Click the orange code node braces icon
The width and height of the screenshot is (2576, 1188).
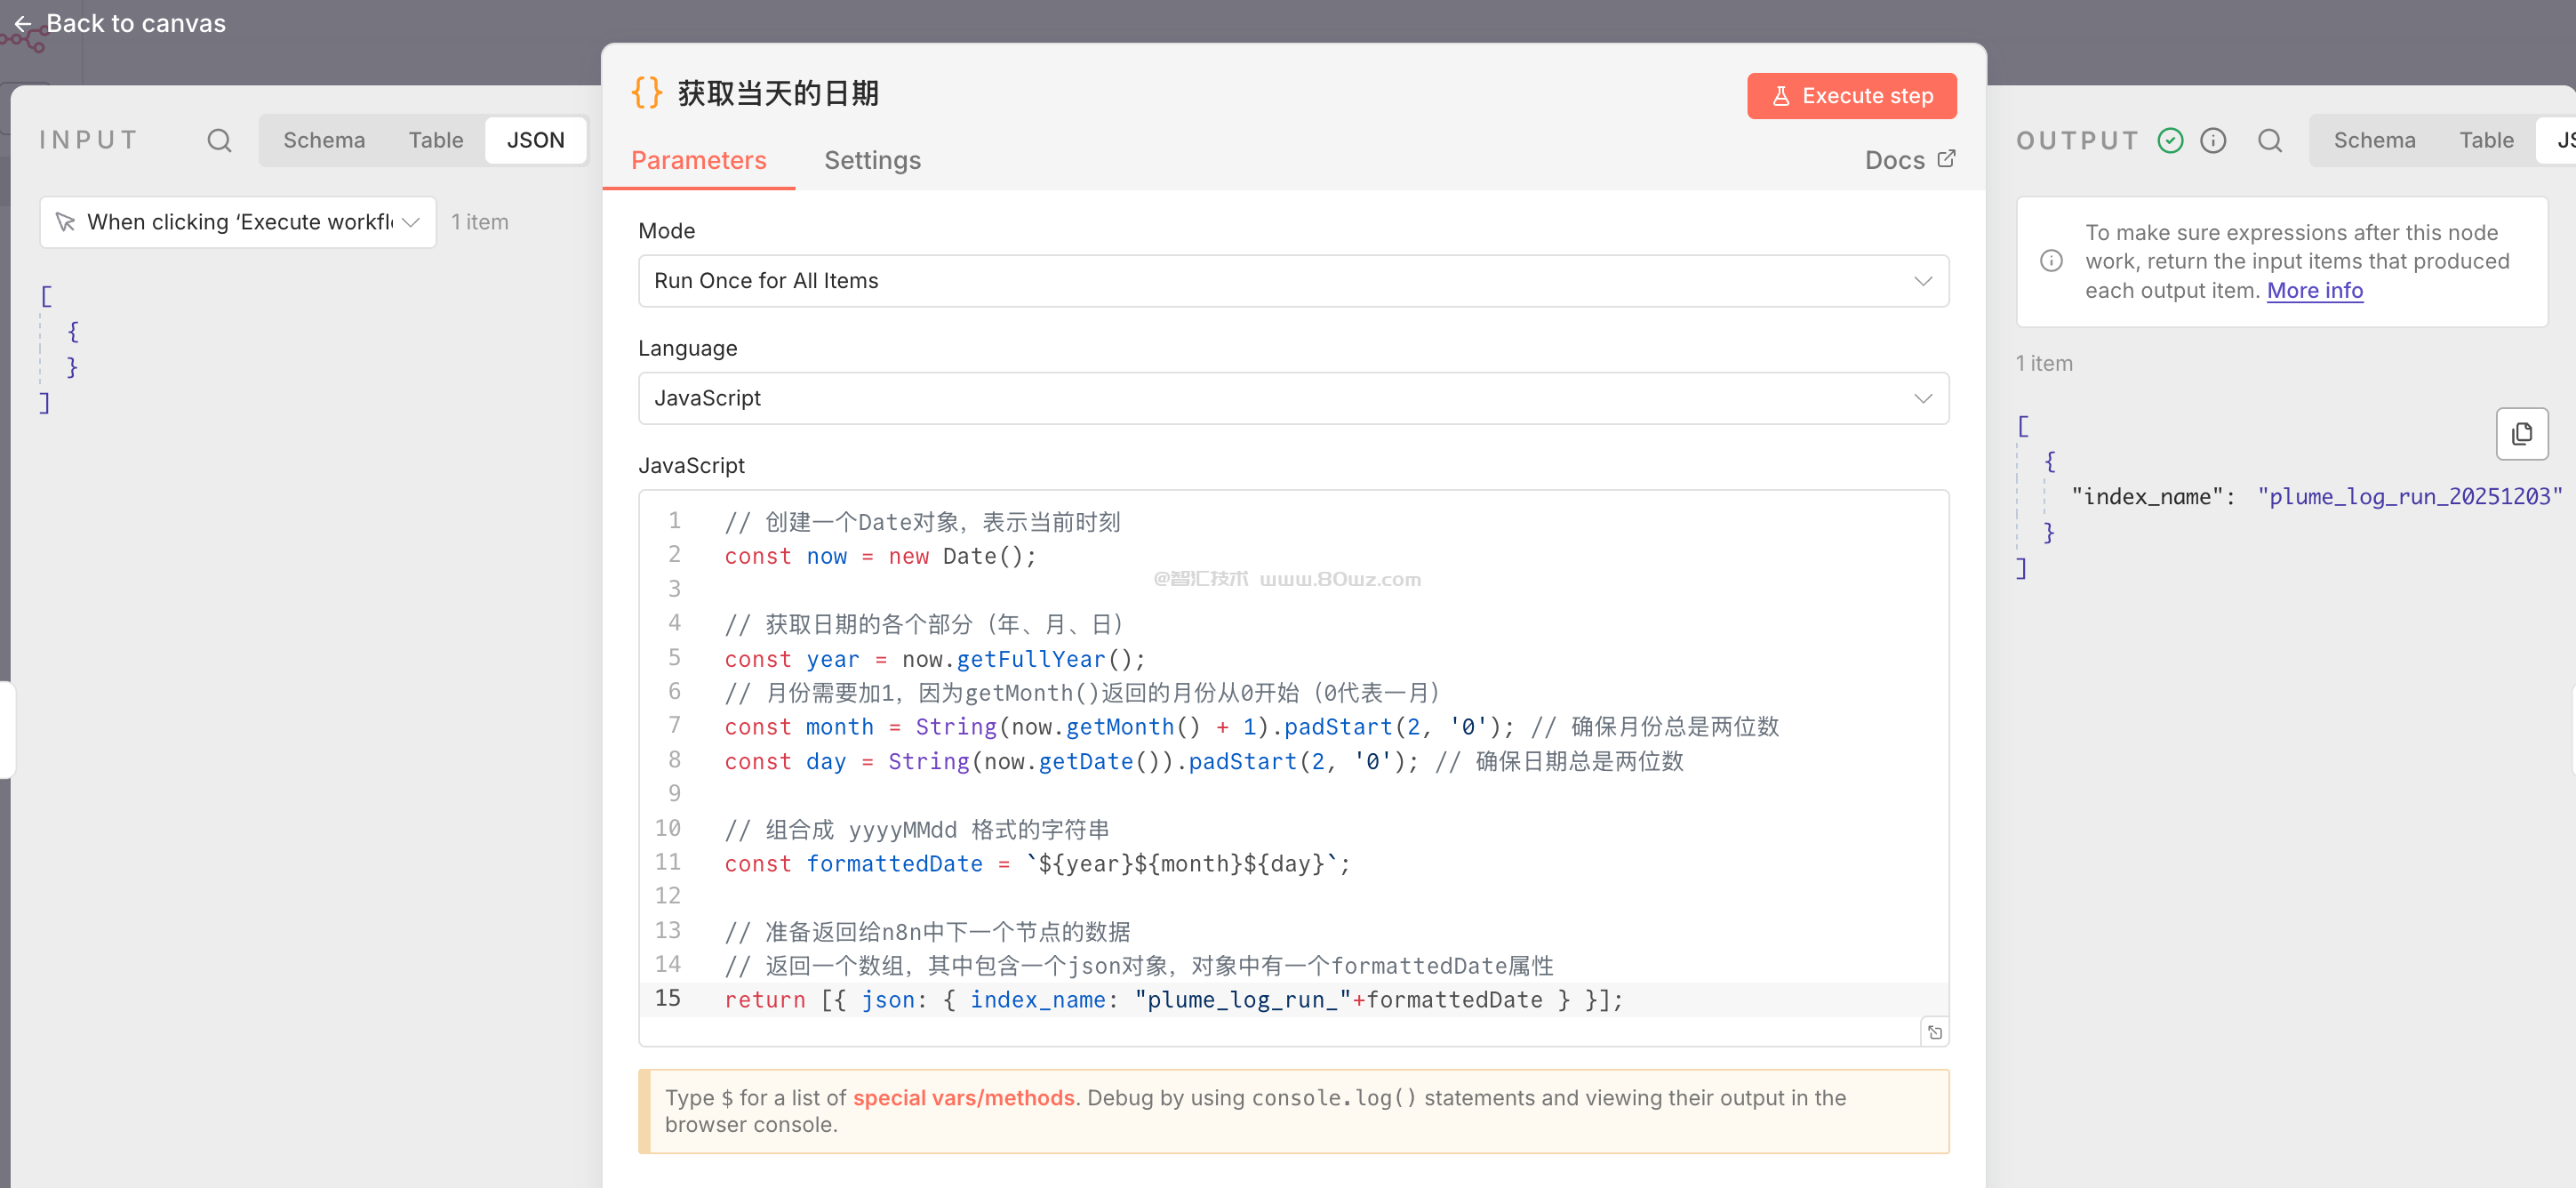pos(647,93)
